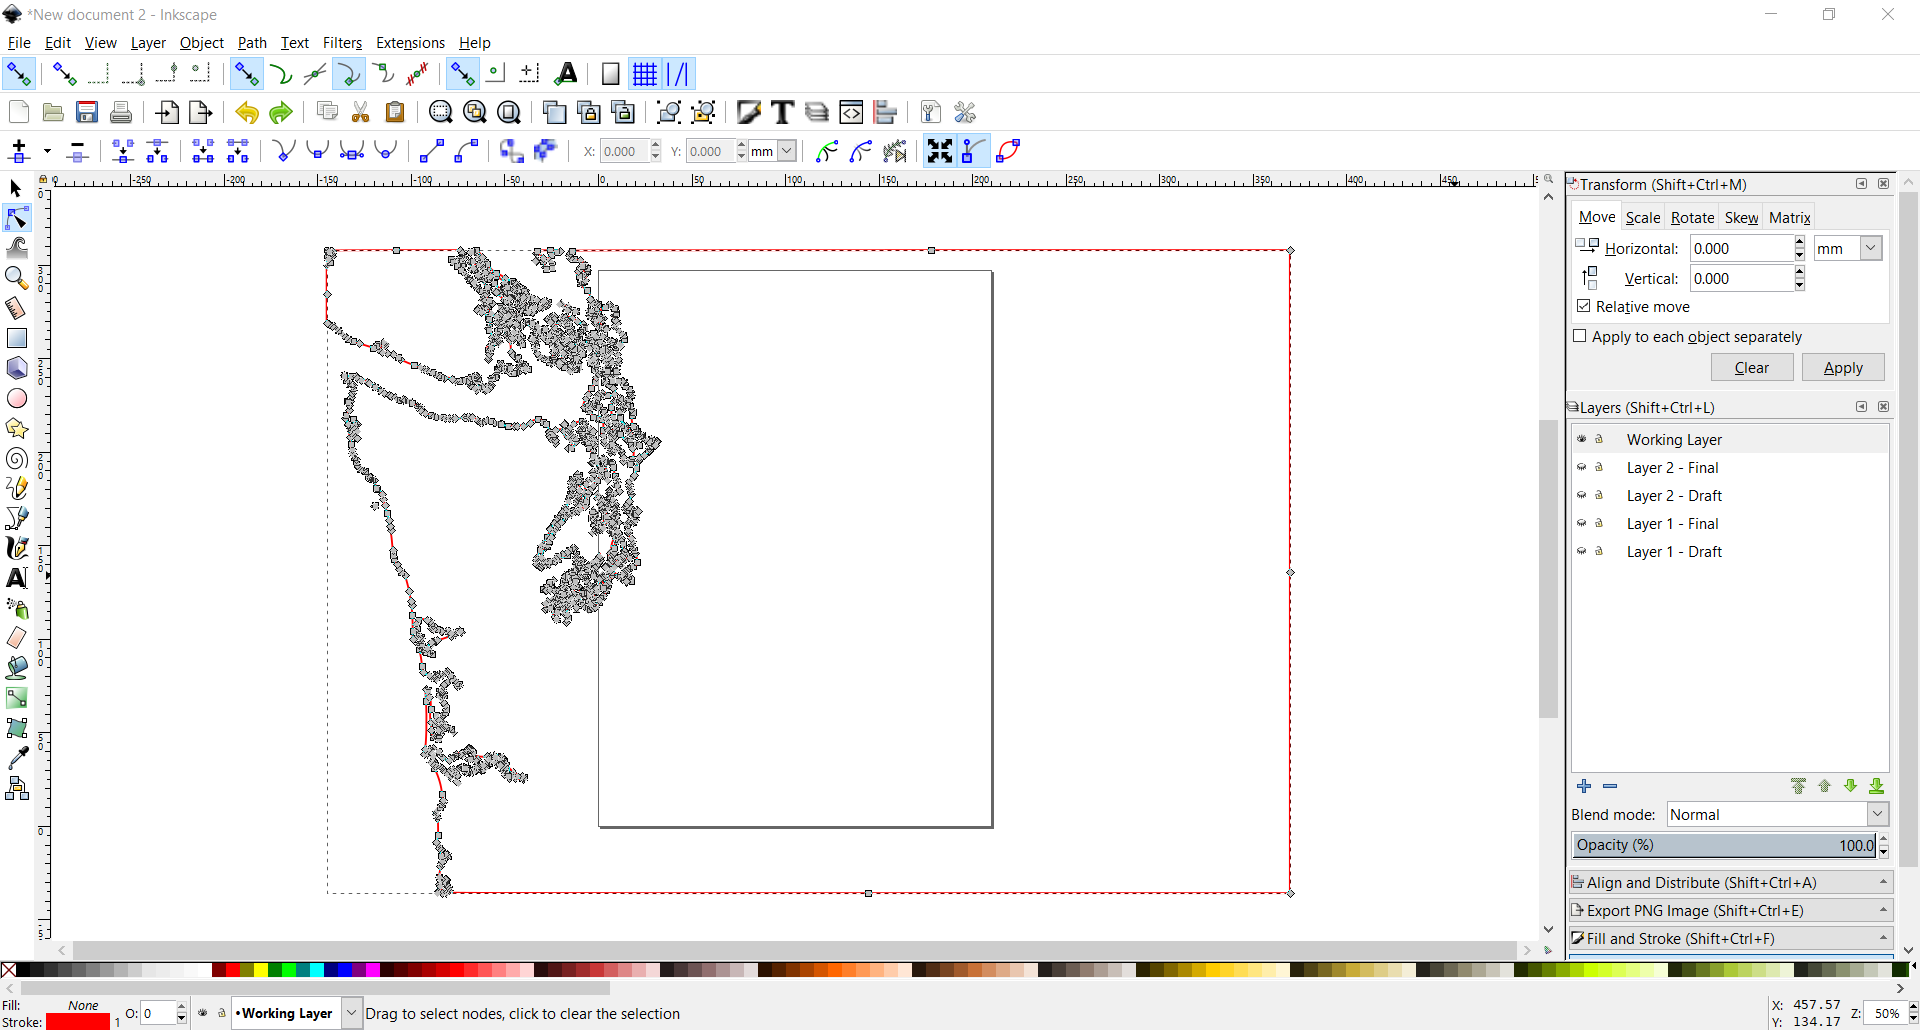Open the Extensions menu
Viewport: 1920px width, 1030px height.
click(410, 42)
